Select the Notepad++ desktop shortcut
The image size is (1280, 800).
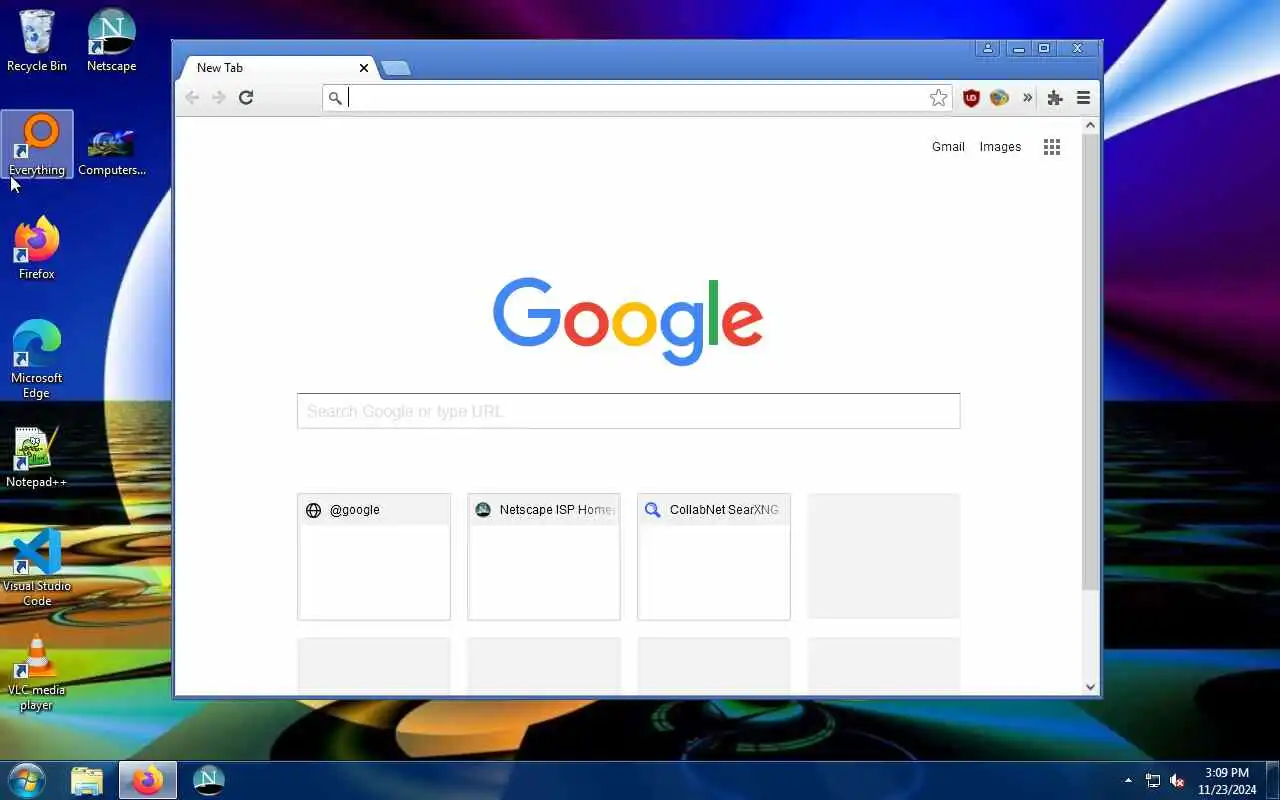[x=37, y=457]
